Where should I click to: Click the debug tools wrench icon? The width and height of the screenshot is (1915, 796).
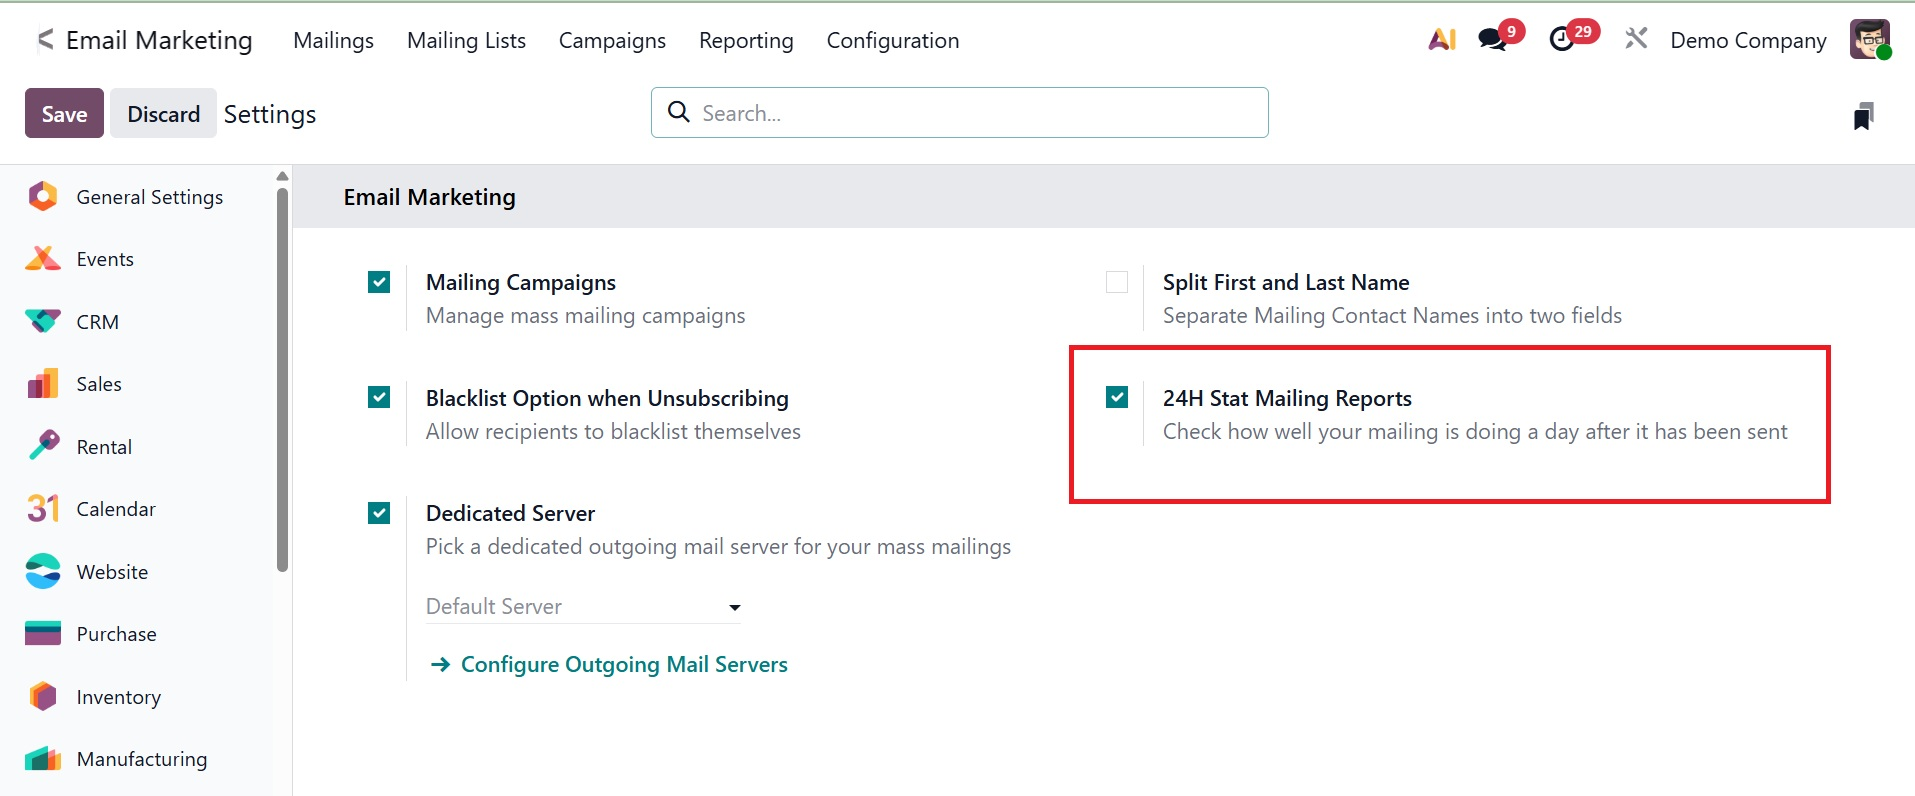coord(1636,40)
